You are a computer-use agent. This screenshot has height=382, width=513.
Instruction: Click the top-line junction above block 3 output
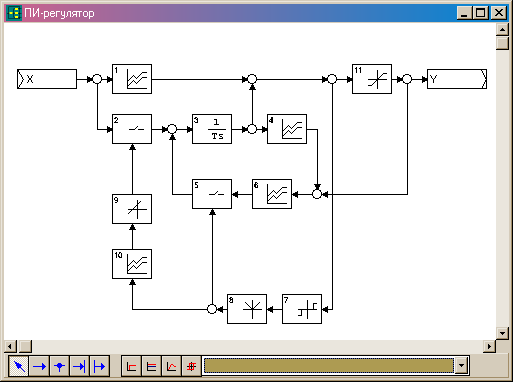point(252,79)
